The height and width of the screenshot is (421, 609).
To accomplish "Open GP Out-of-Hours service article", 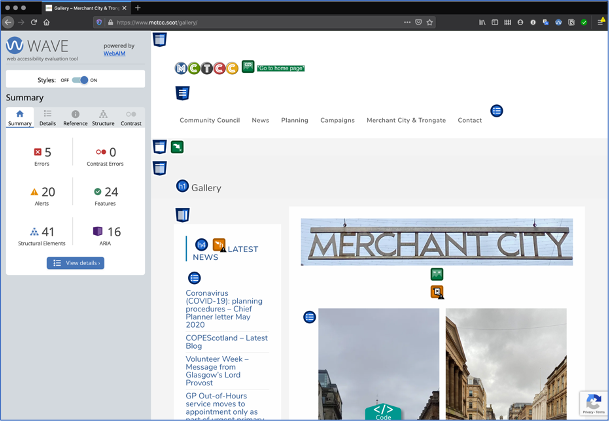I will click(x=222, y=407).
